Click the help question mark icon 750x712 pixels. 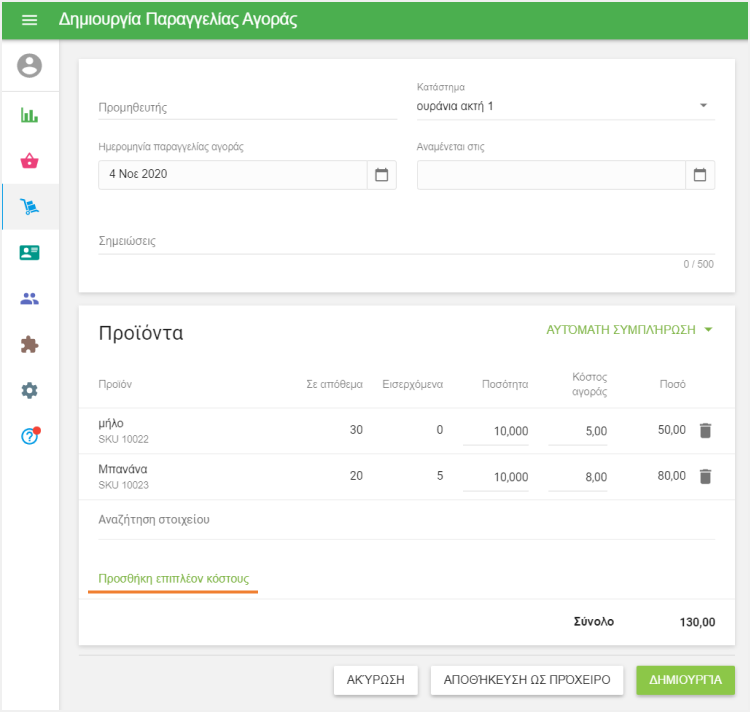click(x=30, y=436)
